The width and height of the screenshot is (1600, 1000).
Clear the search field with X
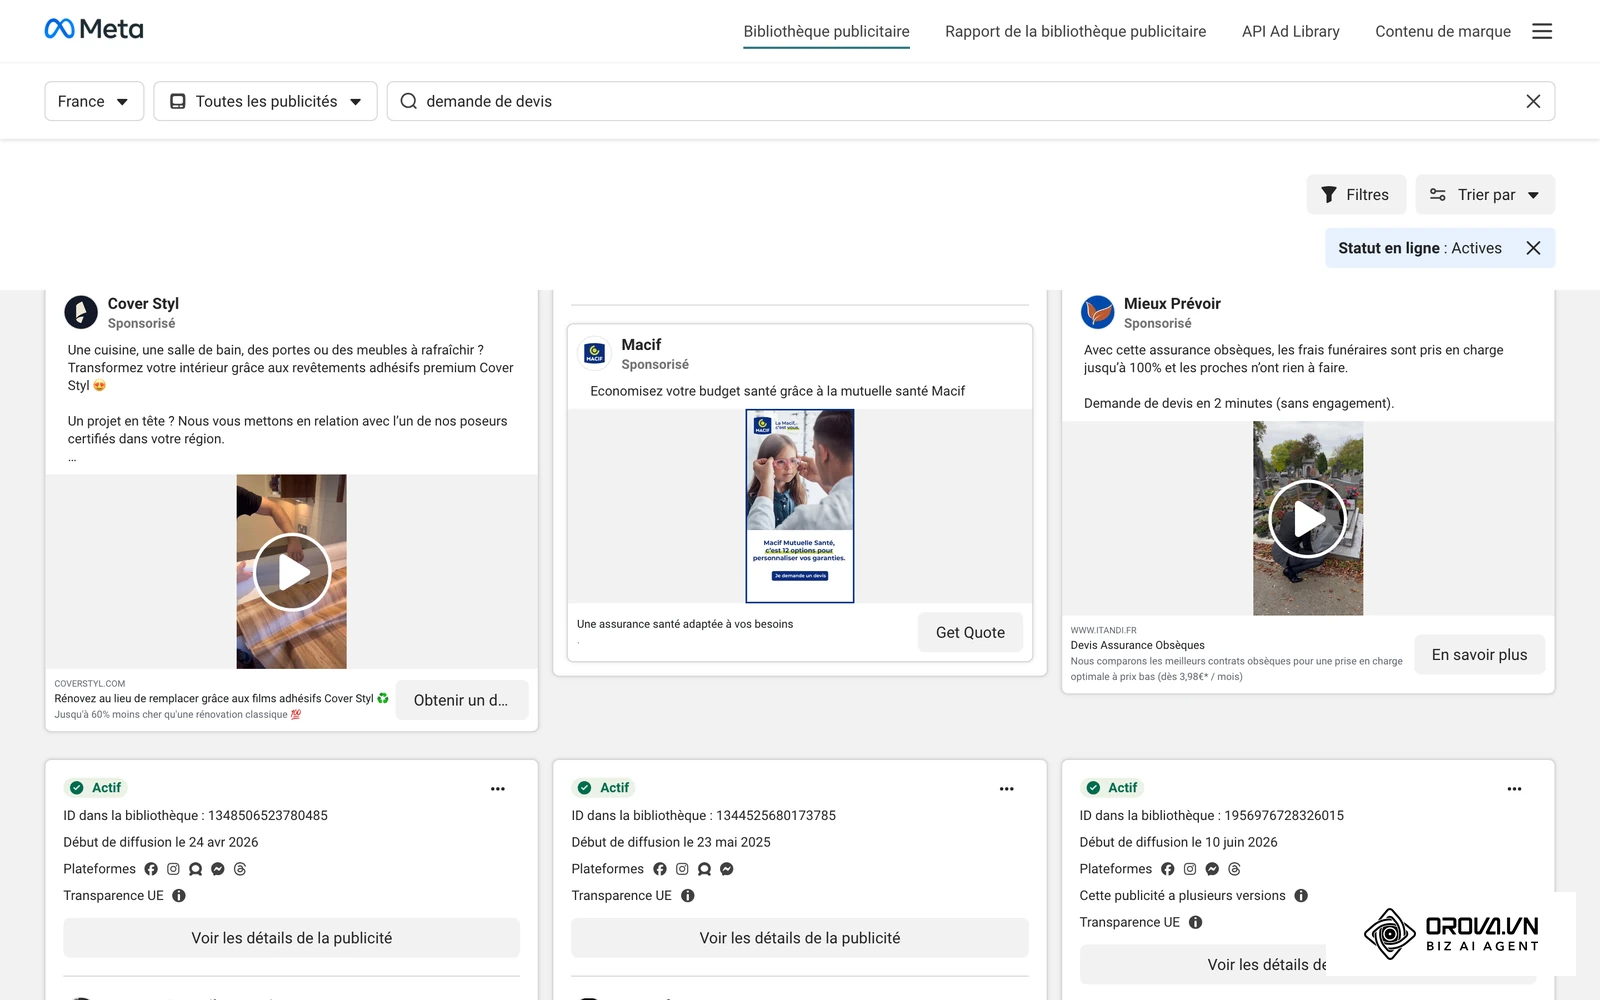(x=1533, y=101)
